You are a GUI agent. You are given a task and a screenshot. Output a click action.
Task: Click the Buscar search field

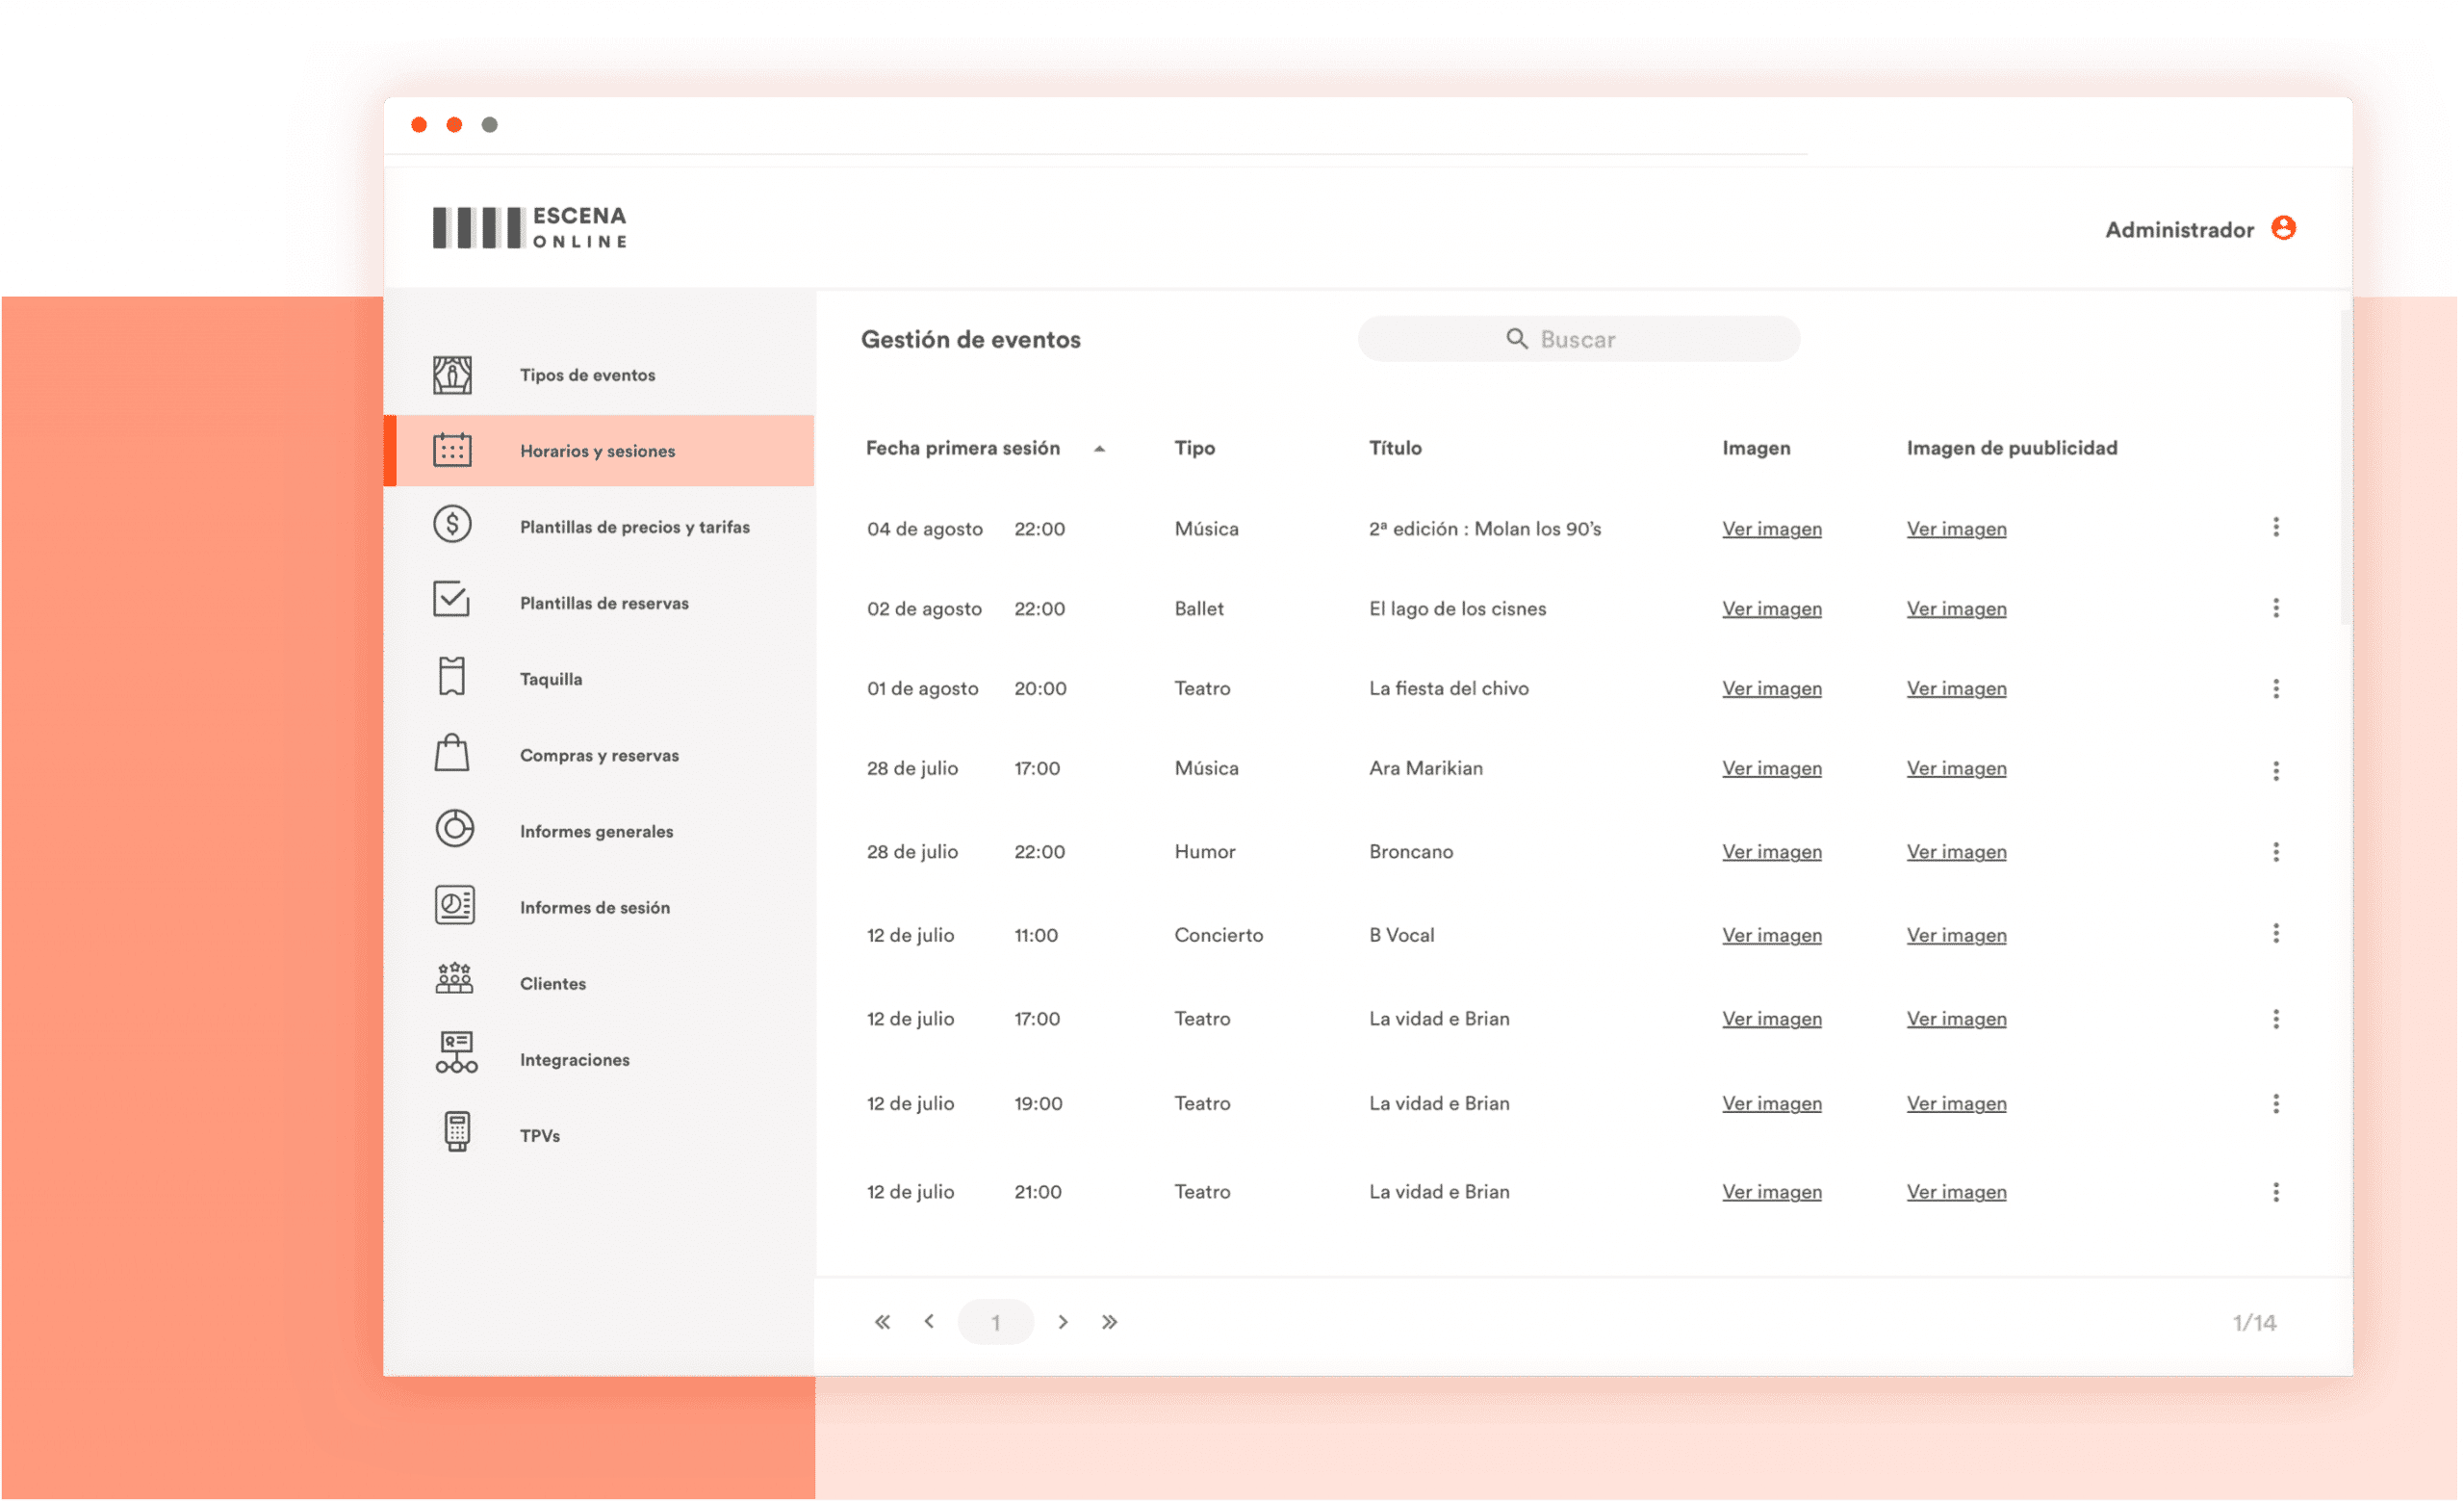(1580, 339)
